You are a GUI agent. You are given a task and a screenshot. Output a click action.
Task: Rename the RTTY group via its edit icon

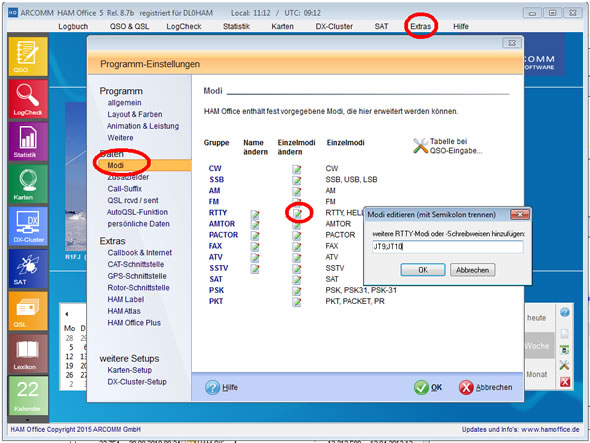[x=255, y=214]
